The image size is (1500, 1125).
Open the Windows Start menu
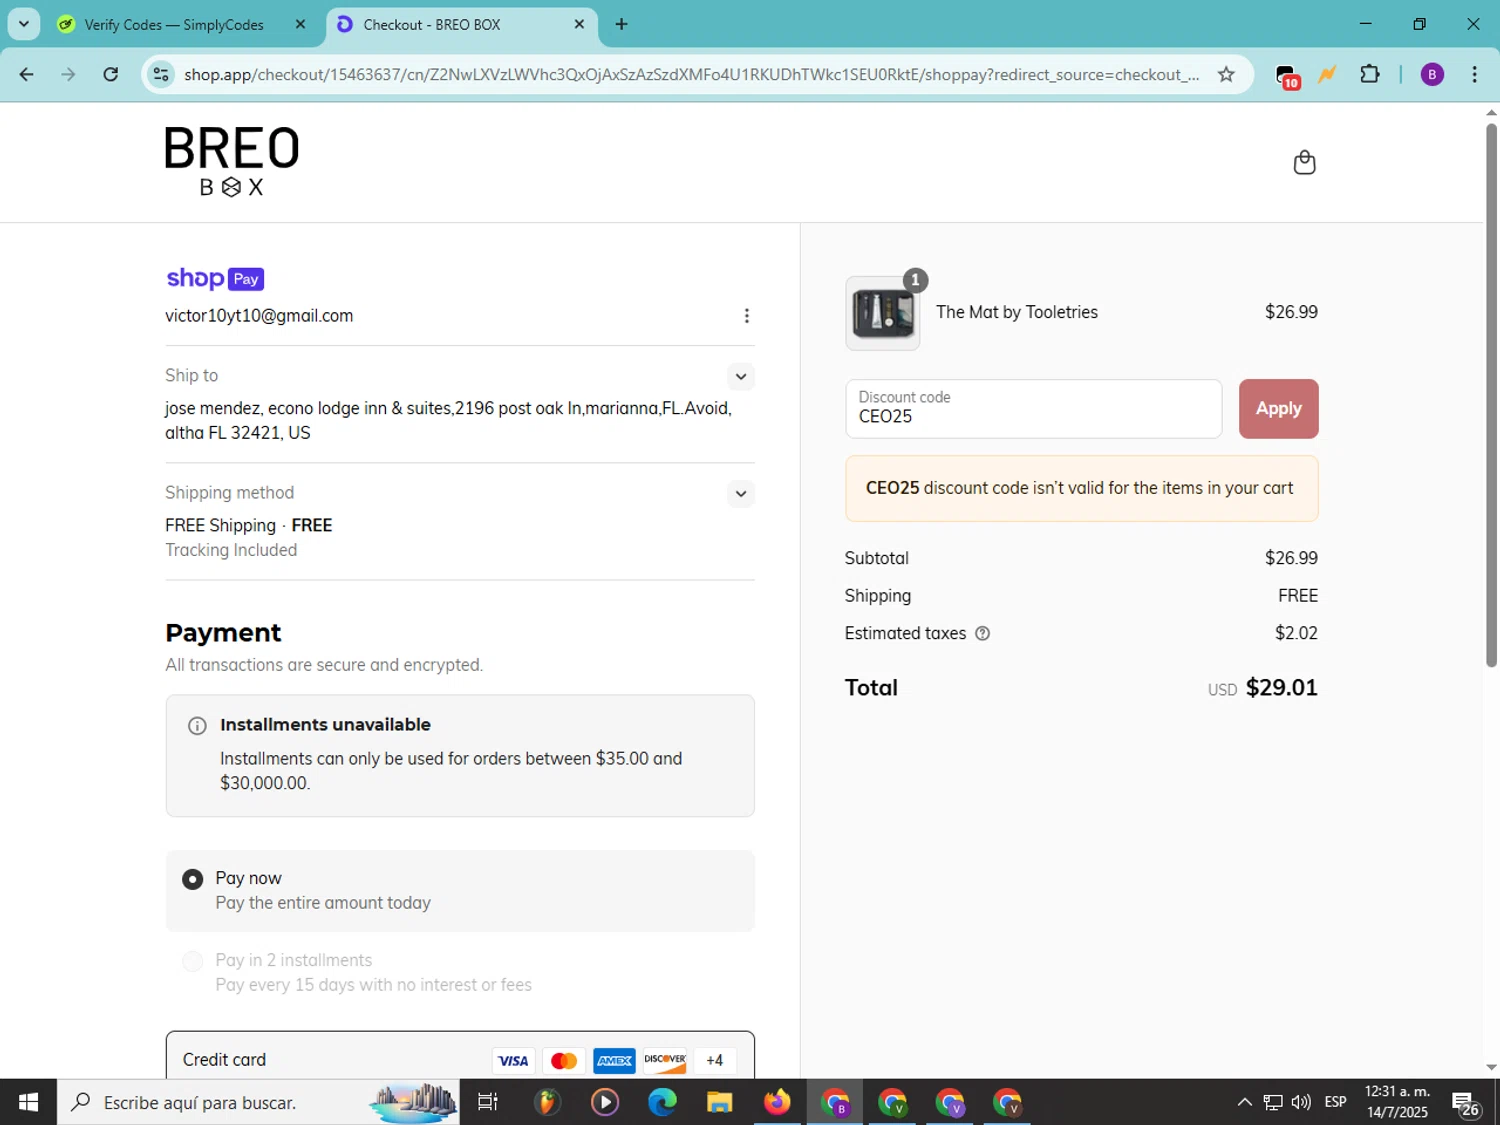click(28, 1102)
